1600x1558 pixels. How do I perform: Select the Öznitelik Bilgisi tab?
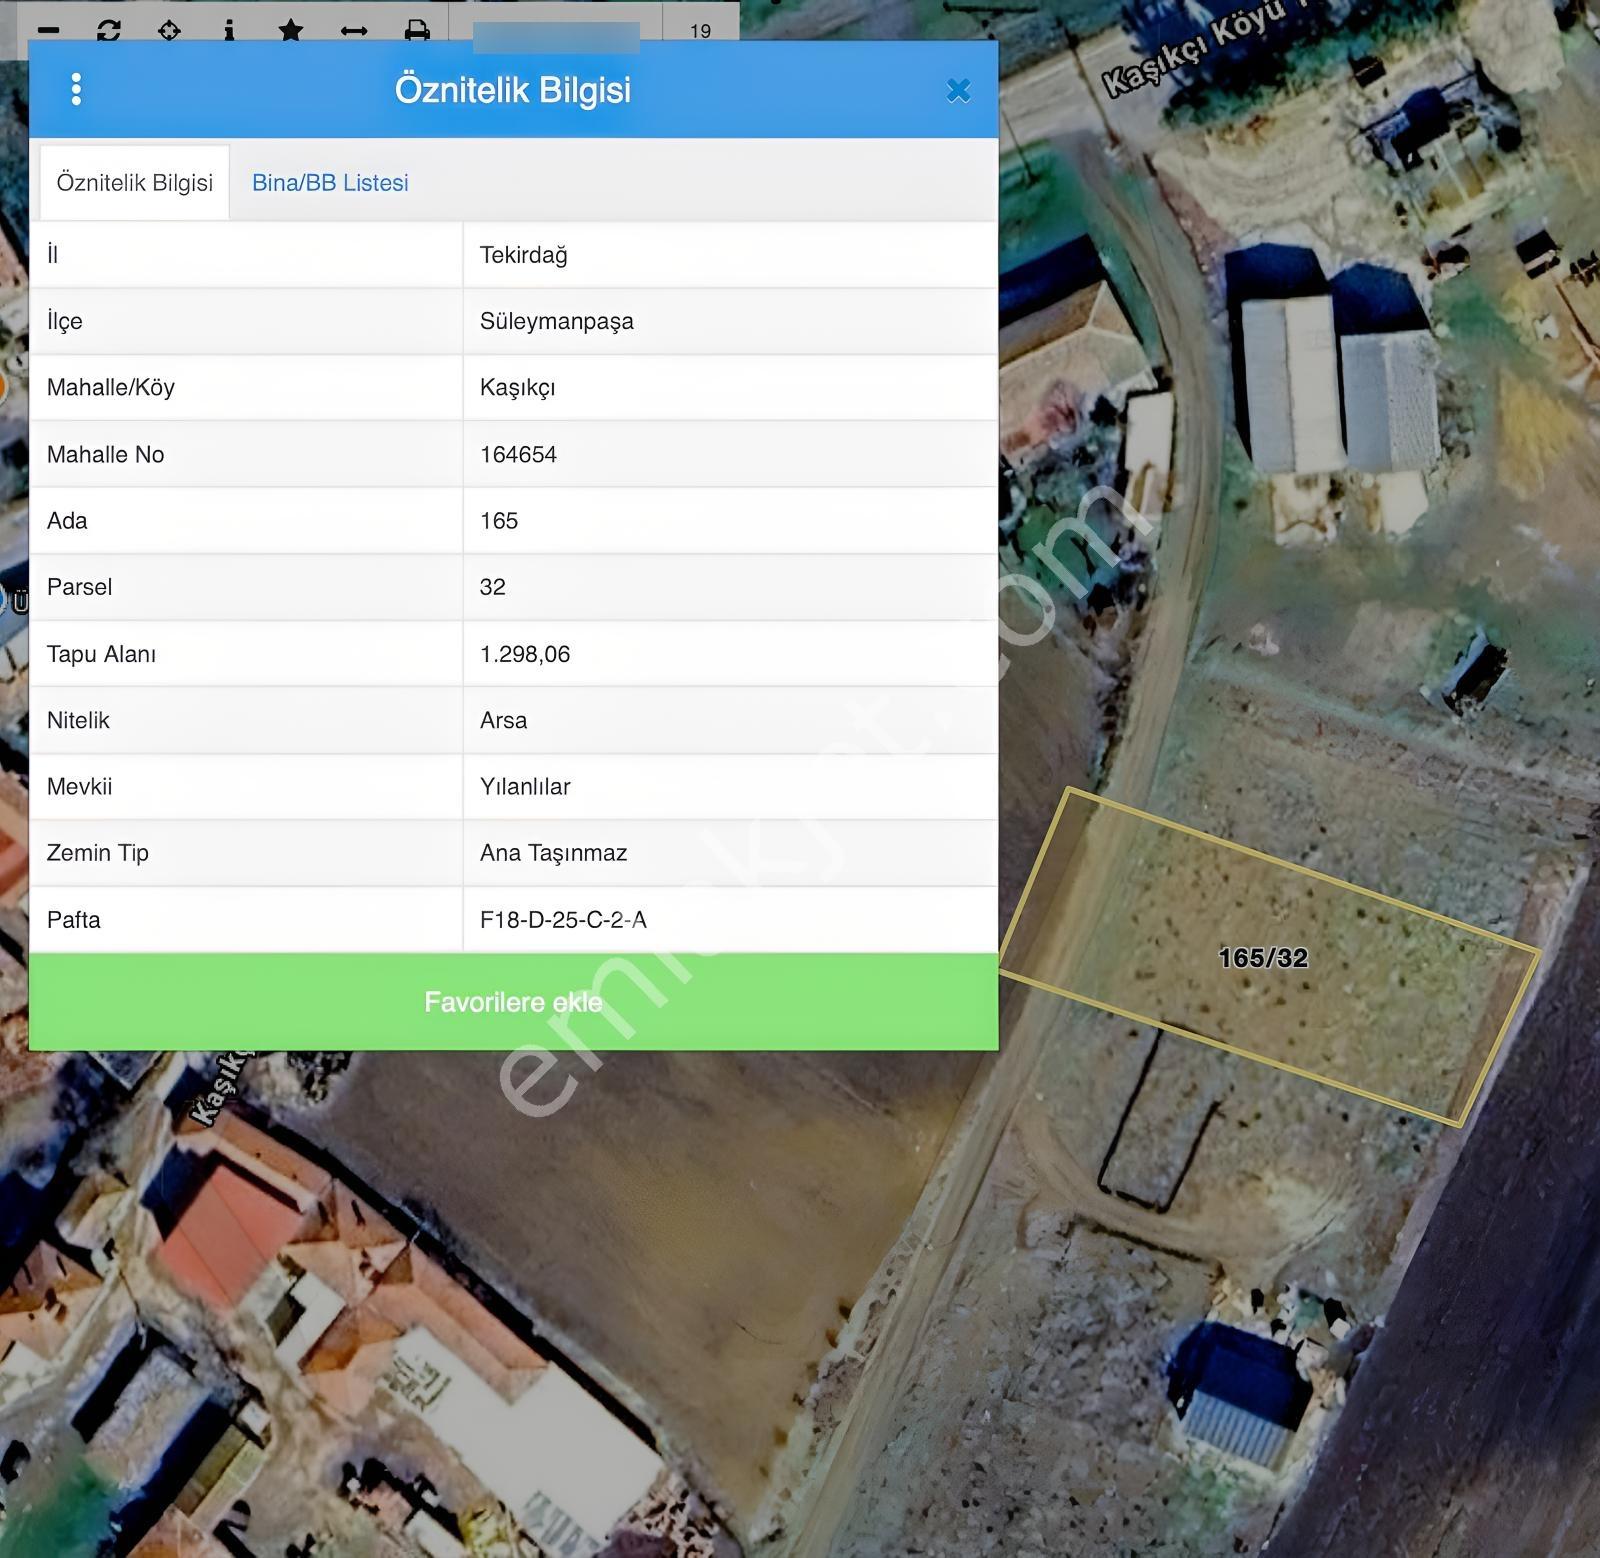click(135, 183)
